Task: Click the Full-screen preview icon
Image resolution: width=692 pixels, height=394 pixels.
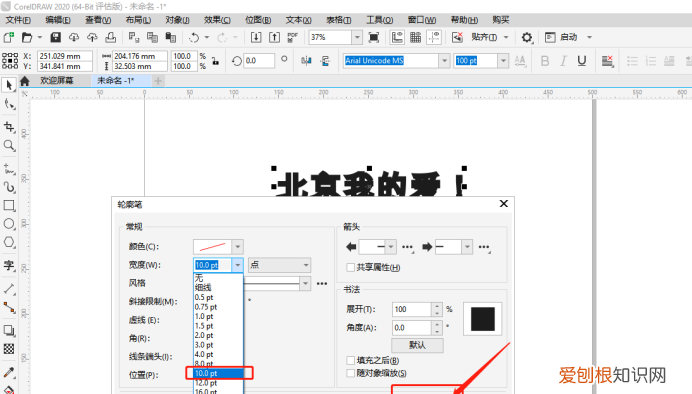Action: pos(374,38)
